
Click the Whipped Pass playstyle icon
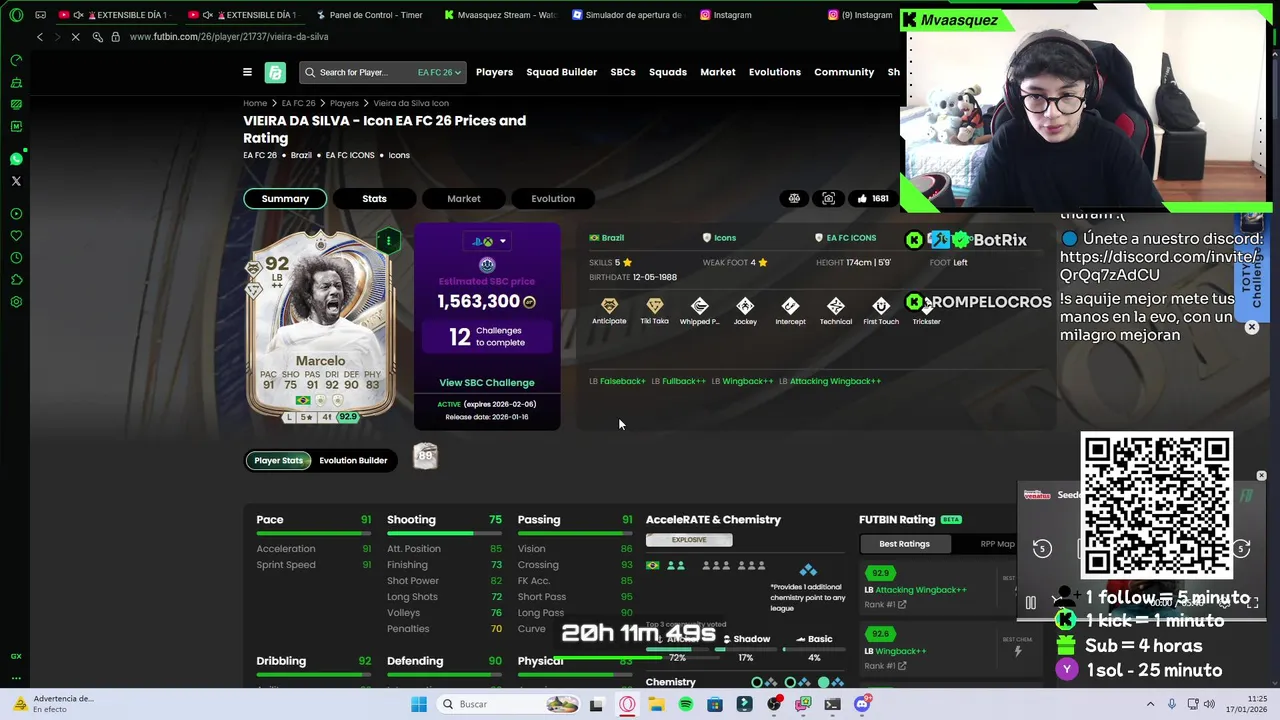(700, 306)
